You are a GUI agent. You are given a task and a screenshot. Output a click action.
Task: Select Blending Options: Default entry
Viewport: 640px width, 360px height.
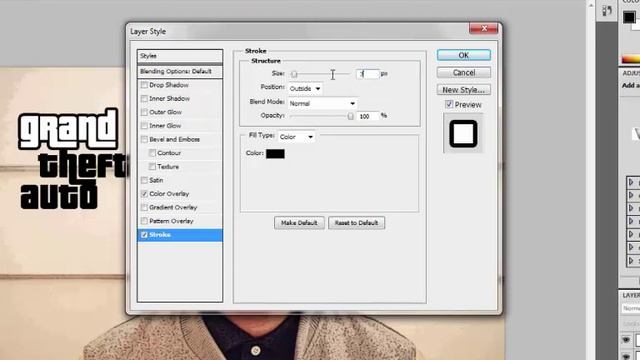(x=180, y=71)
